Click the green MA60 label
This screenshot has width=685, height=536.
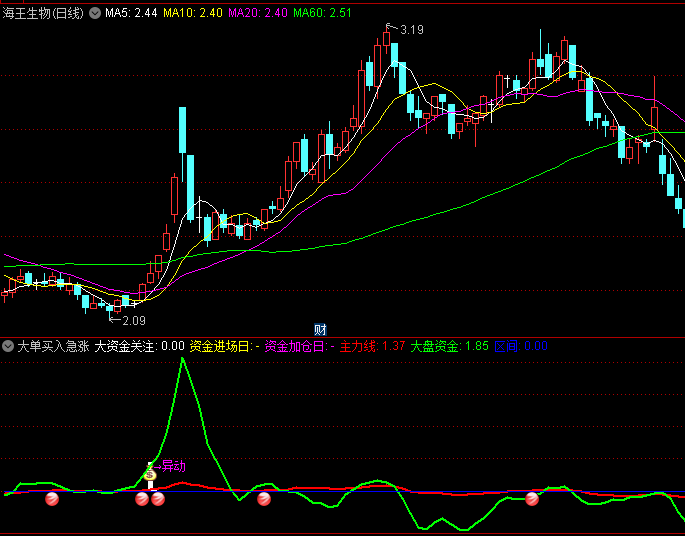click(323, 13)
